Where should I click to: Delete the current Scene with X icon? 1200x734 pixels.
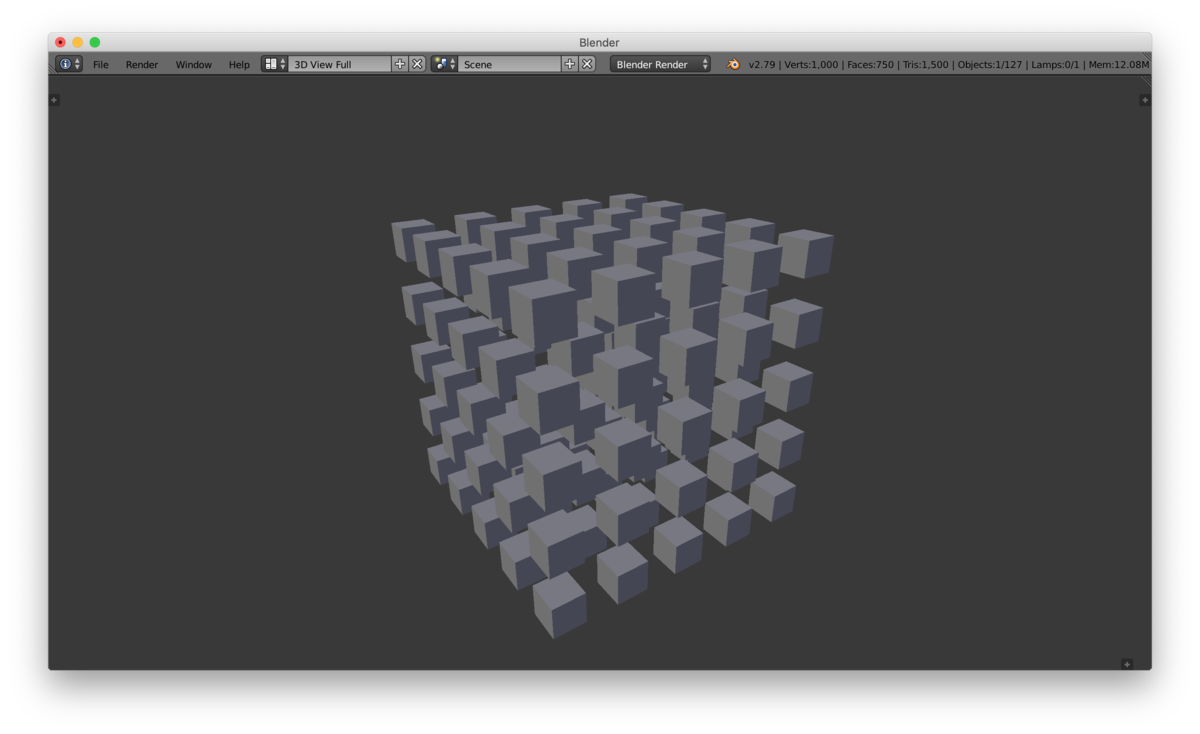(587, 64)
